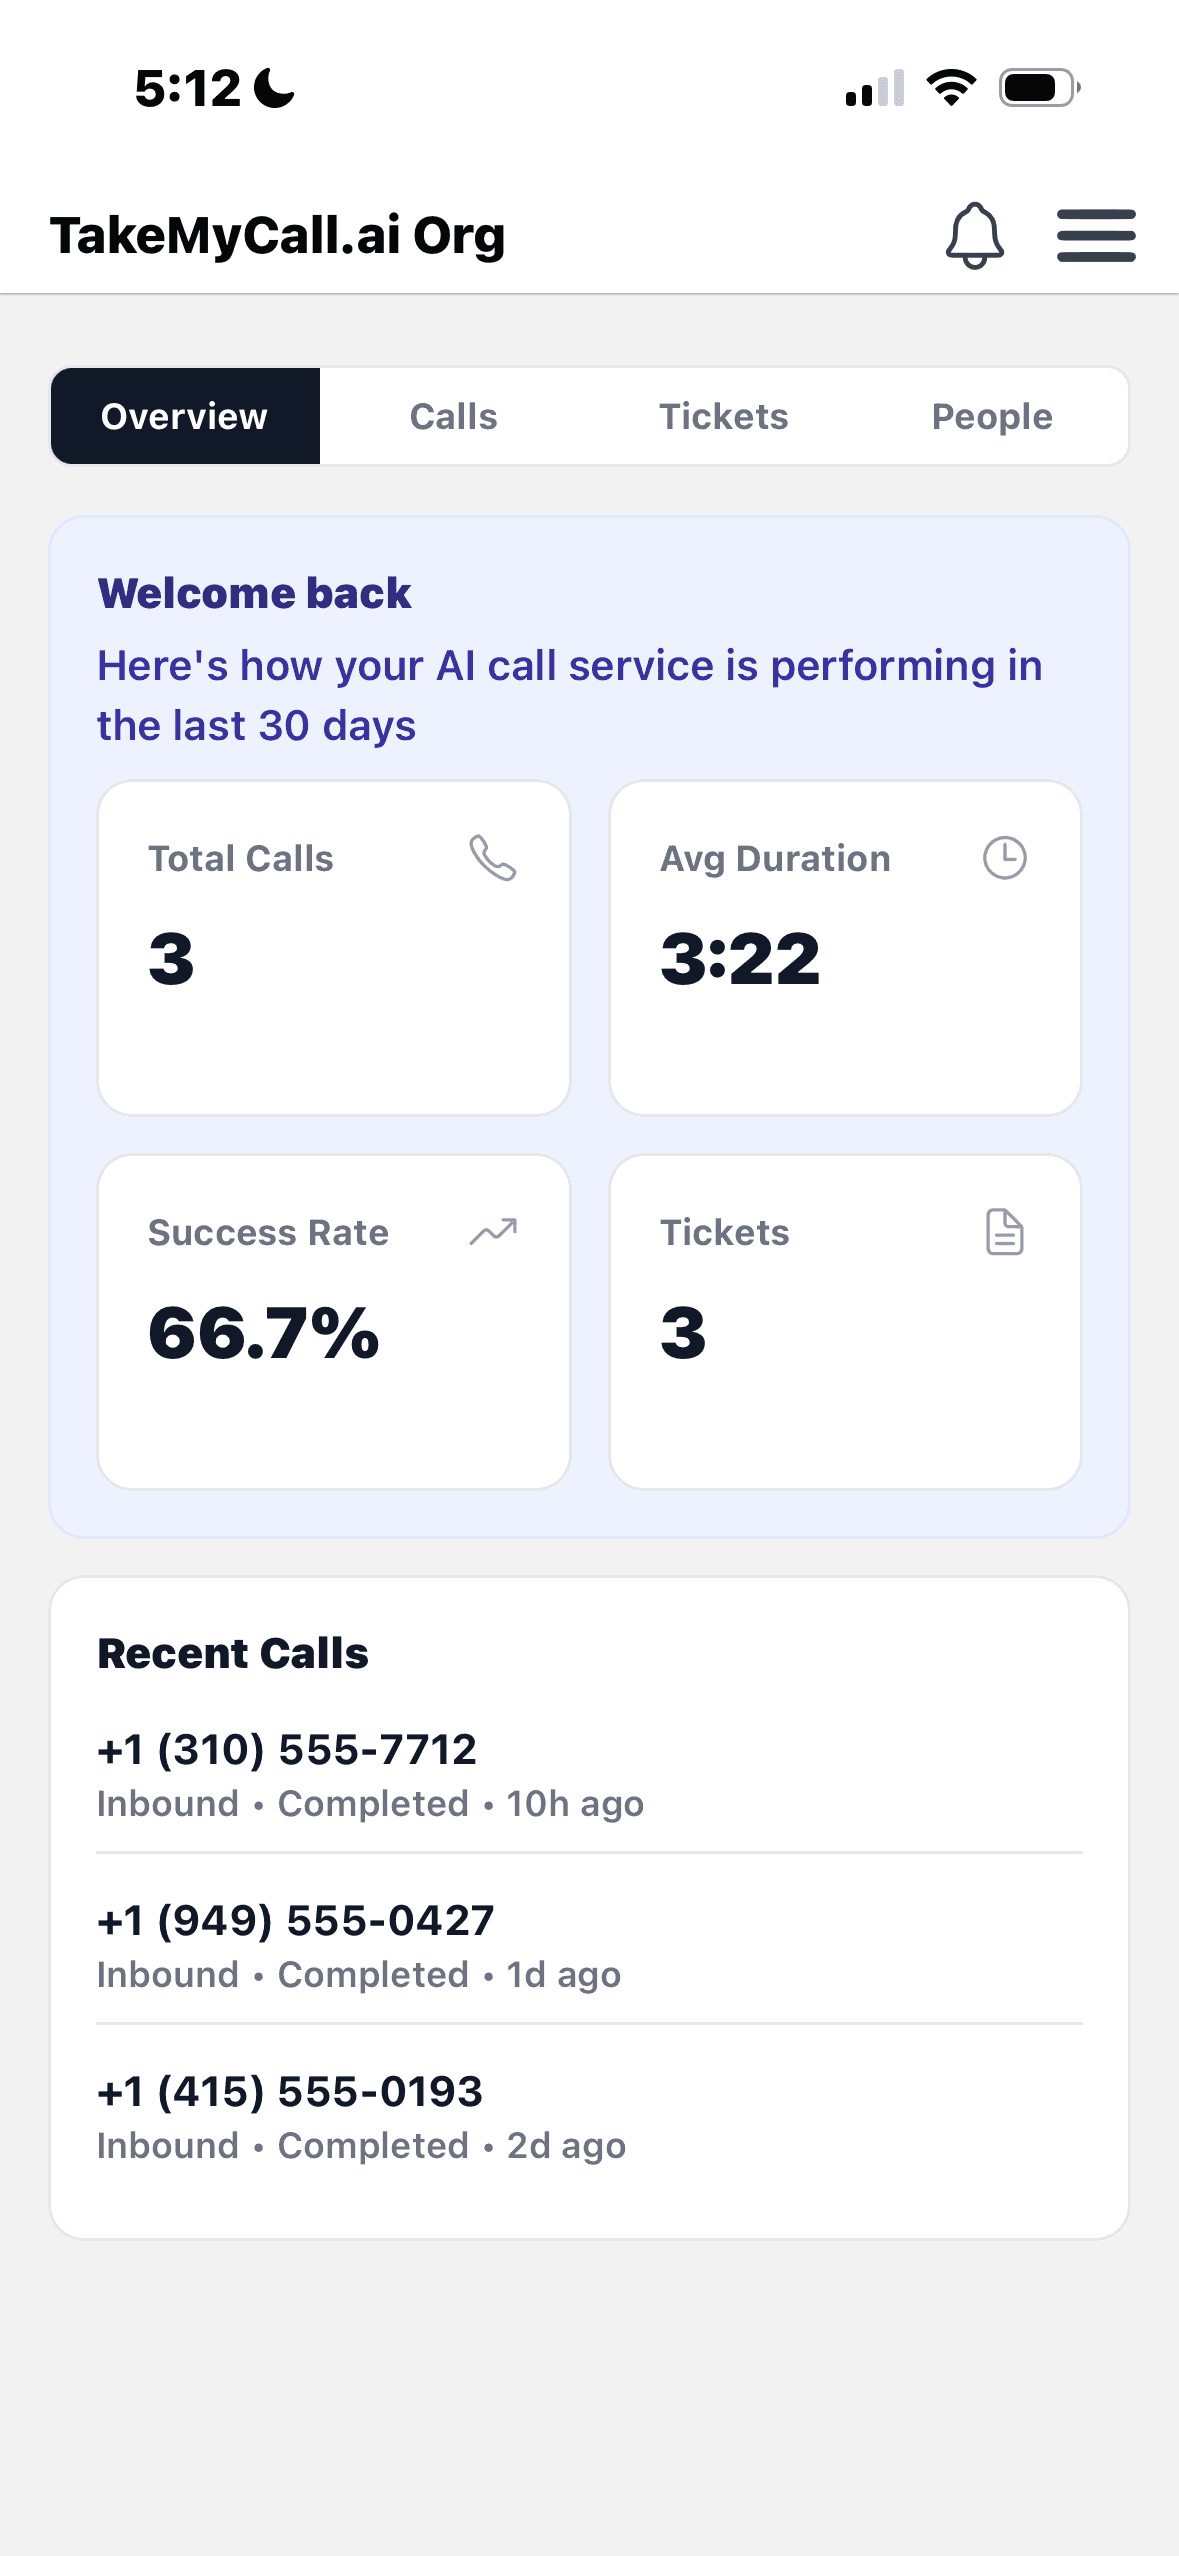Switch to the Calls tab
This screenshot has height=2556, width=1179.
(453, 416)
